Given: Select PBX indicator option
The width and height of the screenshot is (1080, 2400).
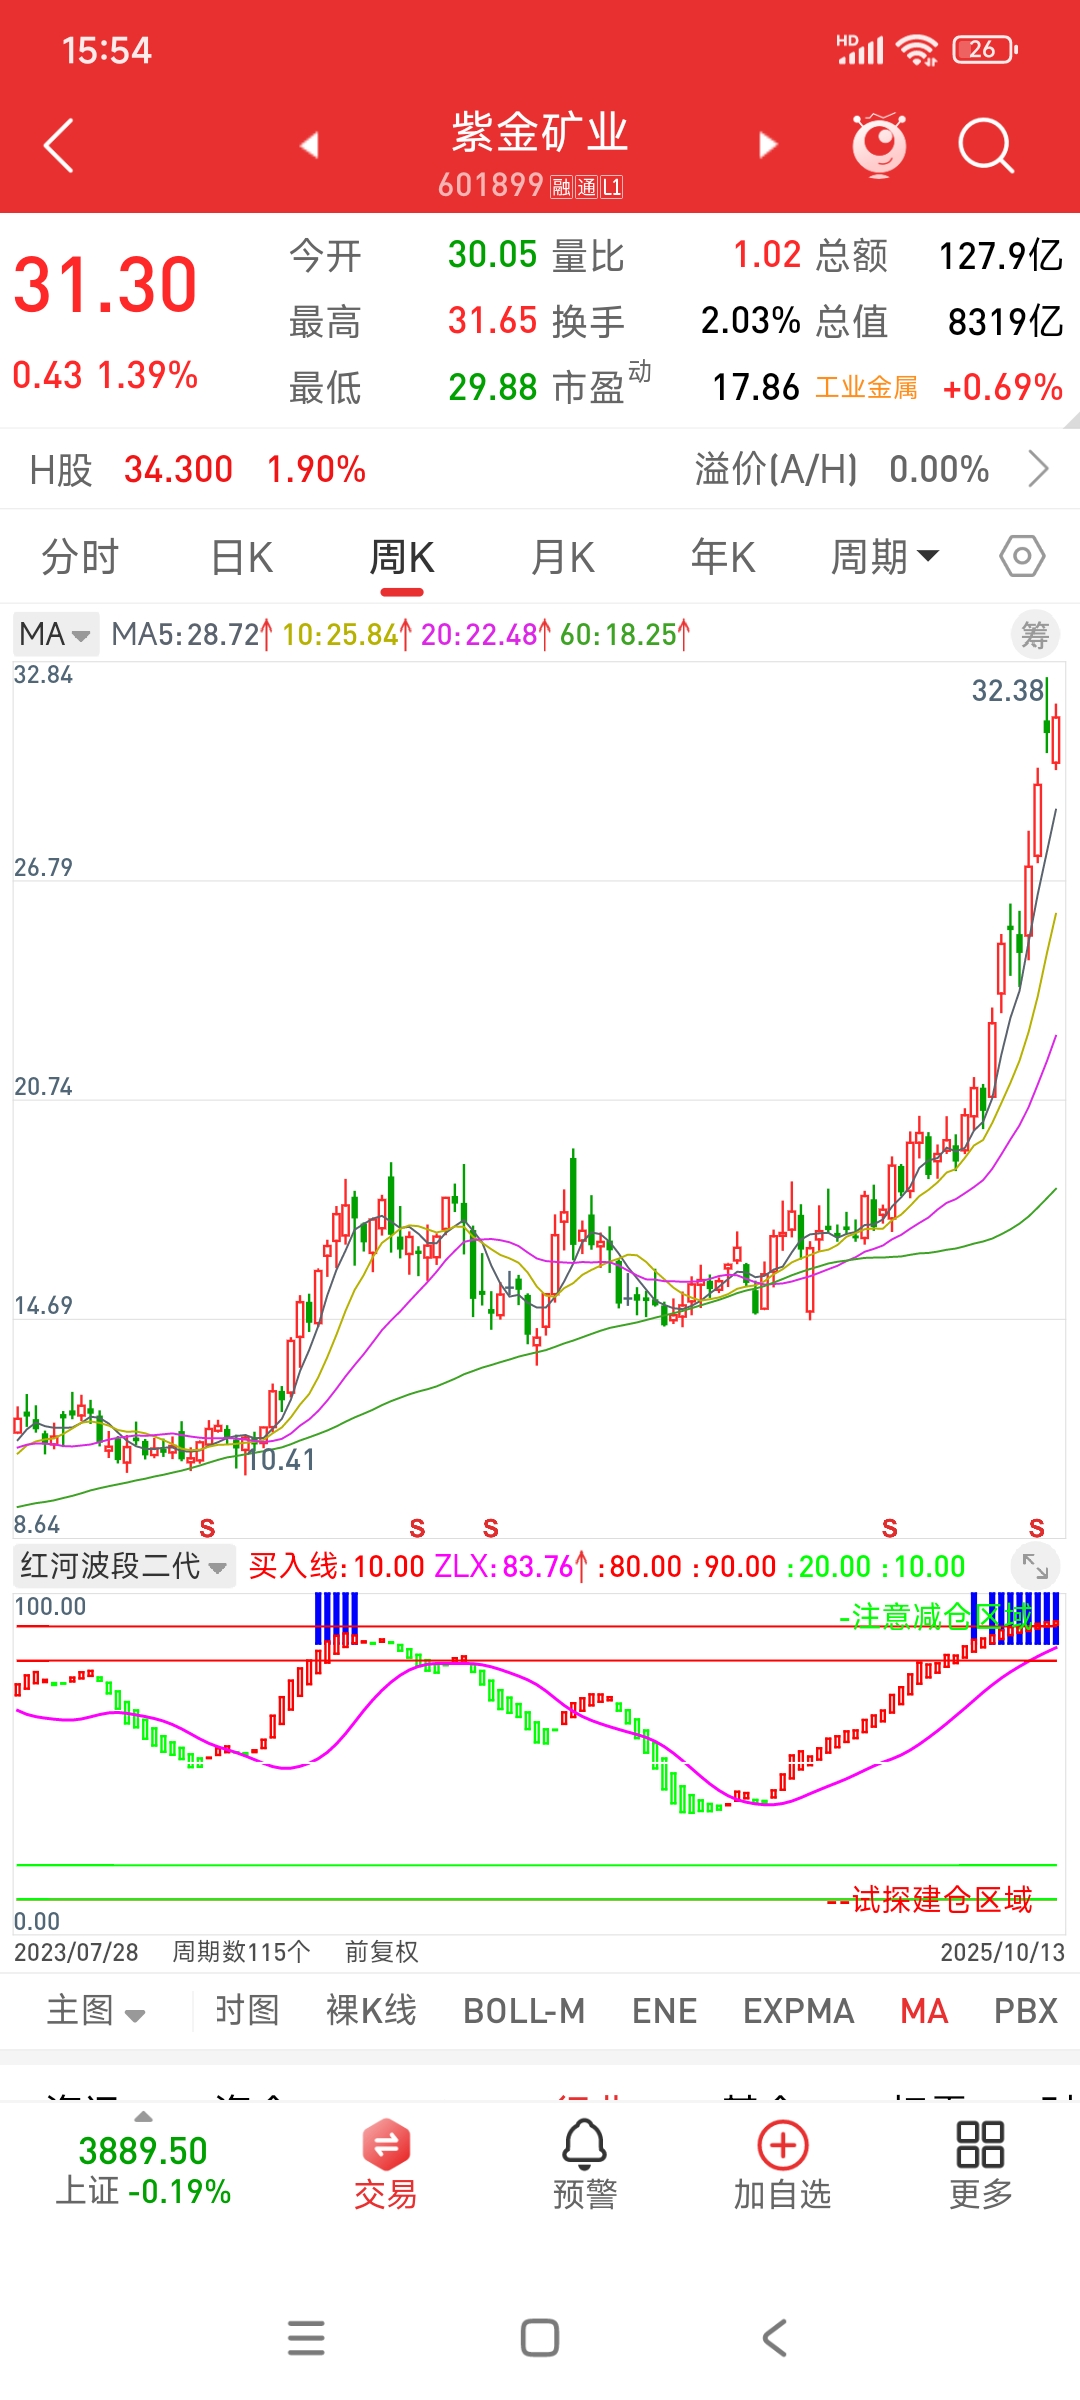Looking at the screenshot, I should pos(1026,2010).
